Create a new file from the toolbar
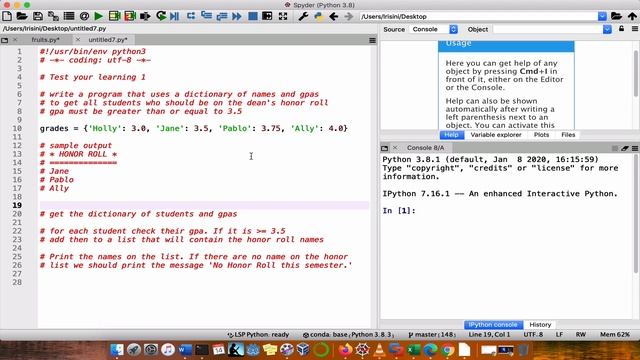This screenshot has height=360, width=640. [7, 16]
